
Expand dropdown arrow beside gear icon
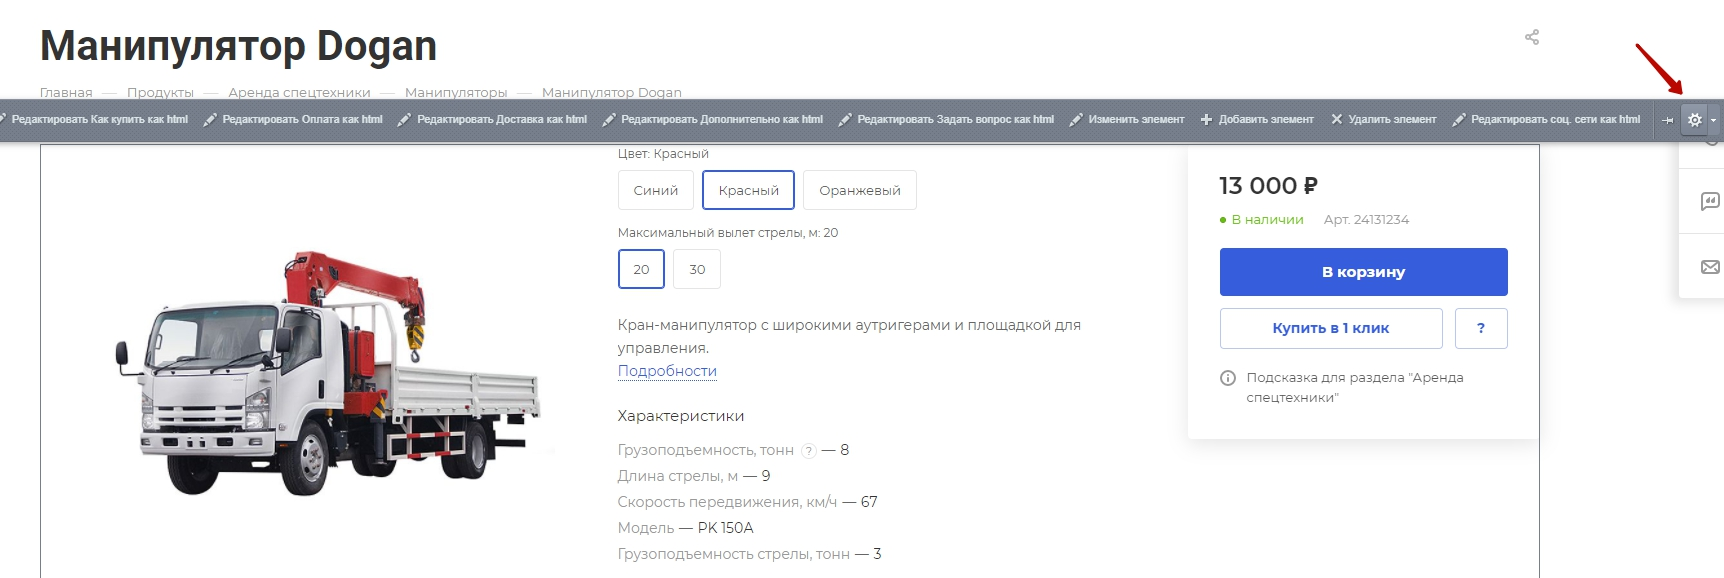[1713, 120]
